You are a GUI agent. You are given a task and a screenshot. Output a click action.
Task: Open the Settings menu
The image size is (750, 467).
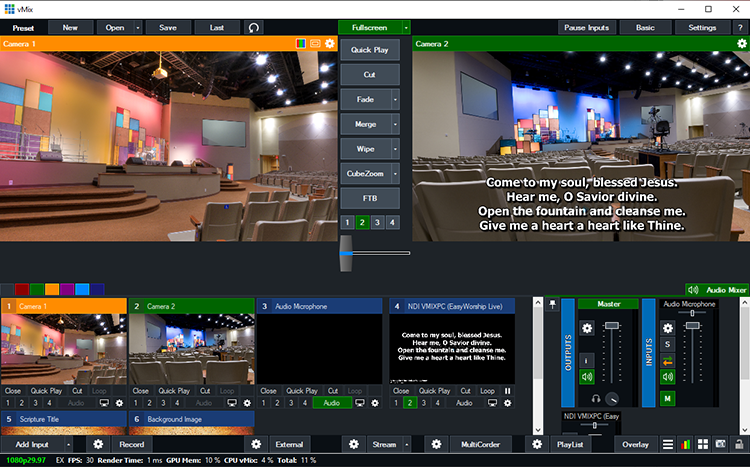[702, 27]
